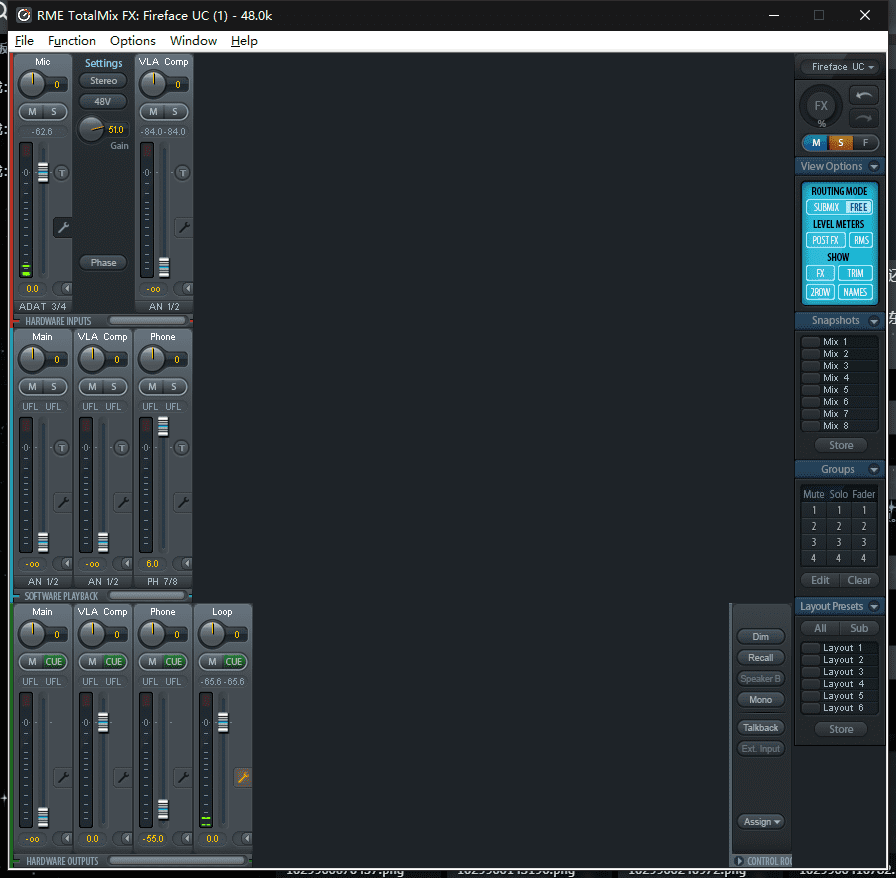Viewport: 896px width, 878px height.
Task: Click small arrow beside Hardware Outputs Main value
Action: point(66,839)
